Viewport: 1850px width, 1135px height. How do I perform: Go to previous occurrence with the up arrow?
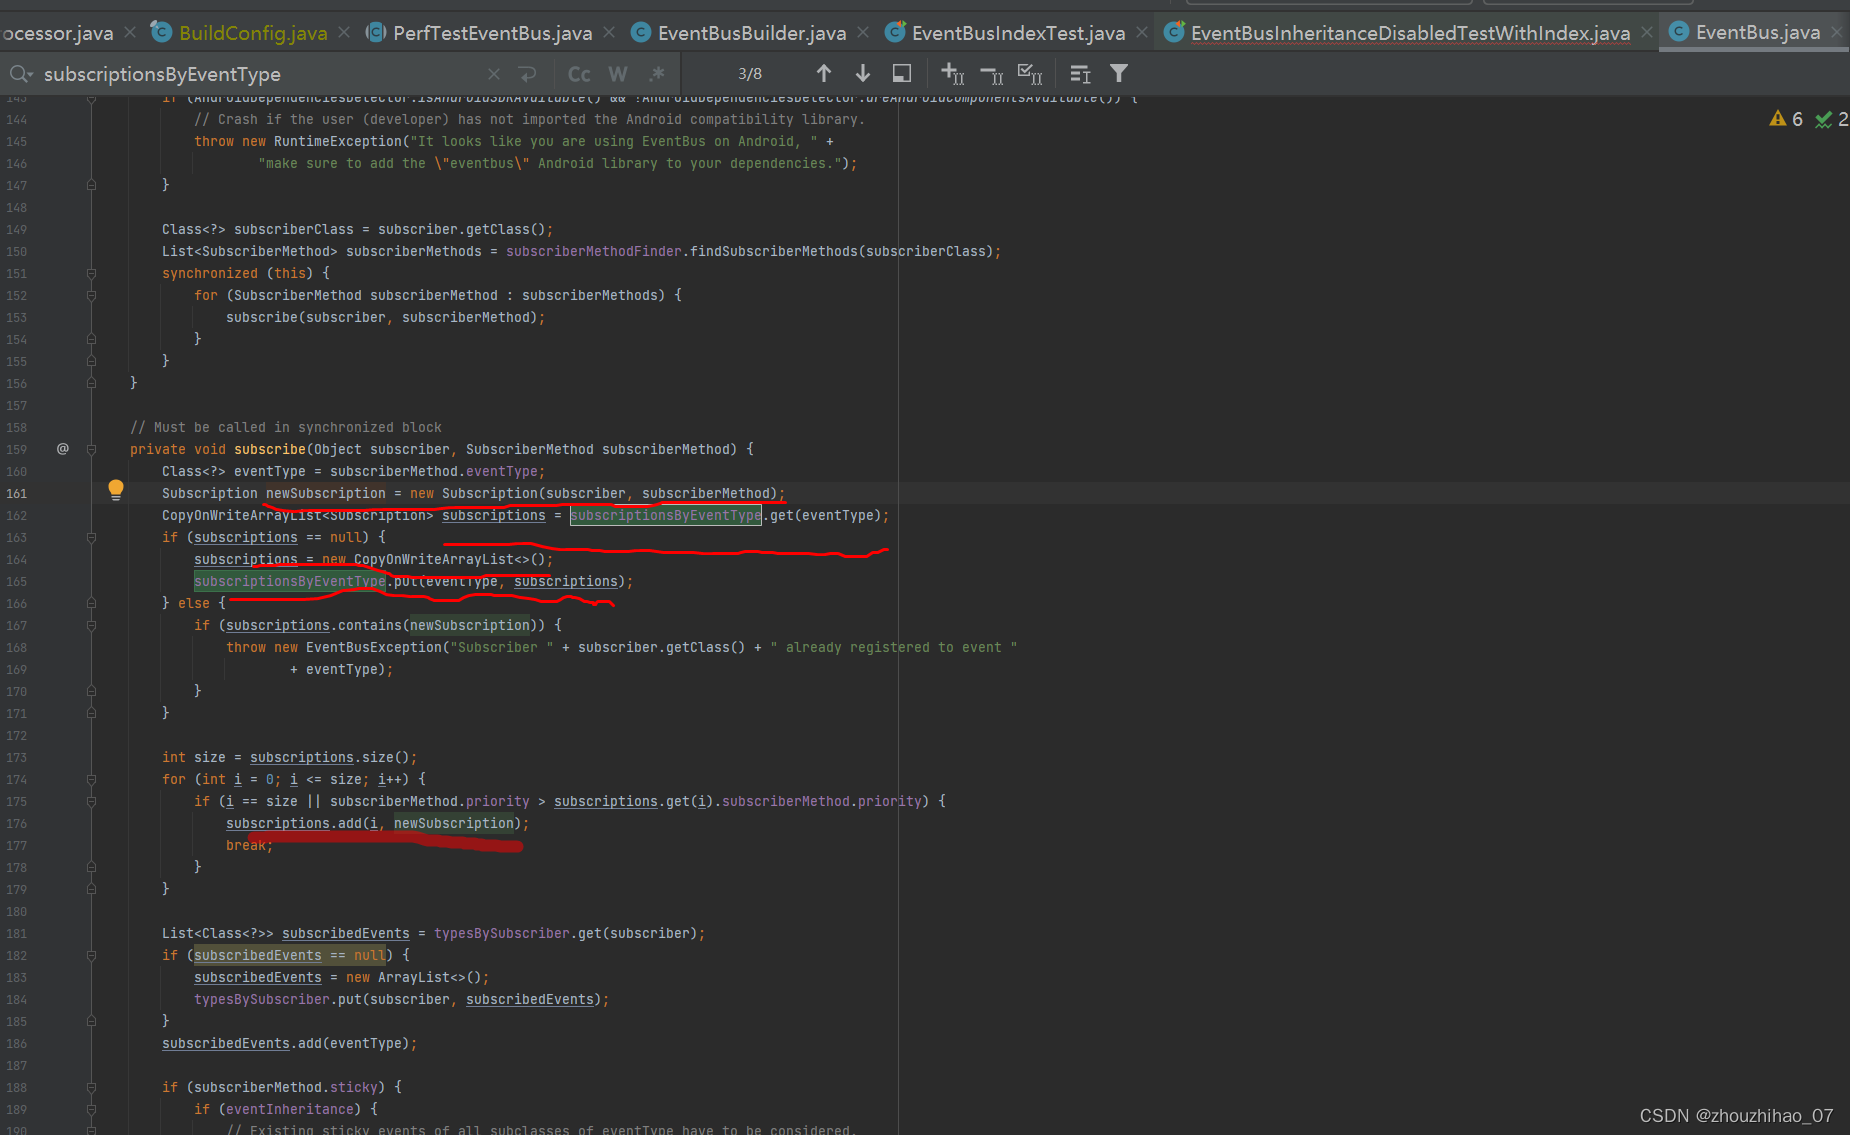pyautogui.click(x=824, y=73)
